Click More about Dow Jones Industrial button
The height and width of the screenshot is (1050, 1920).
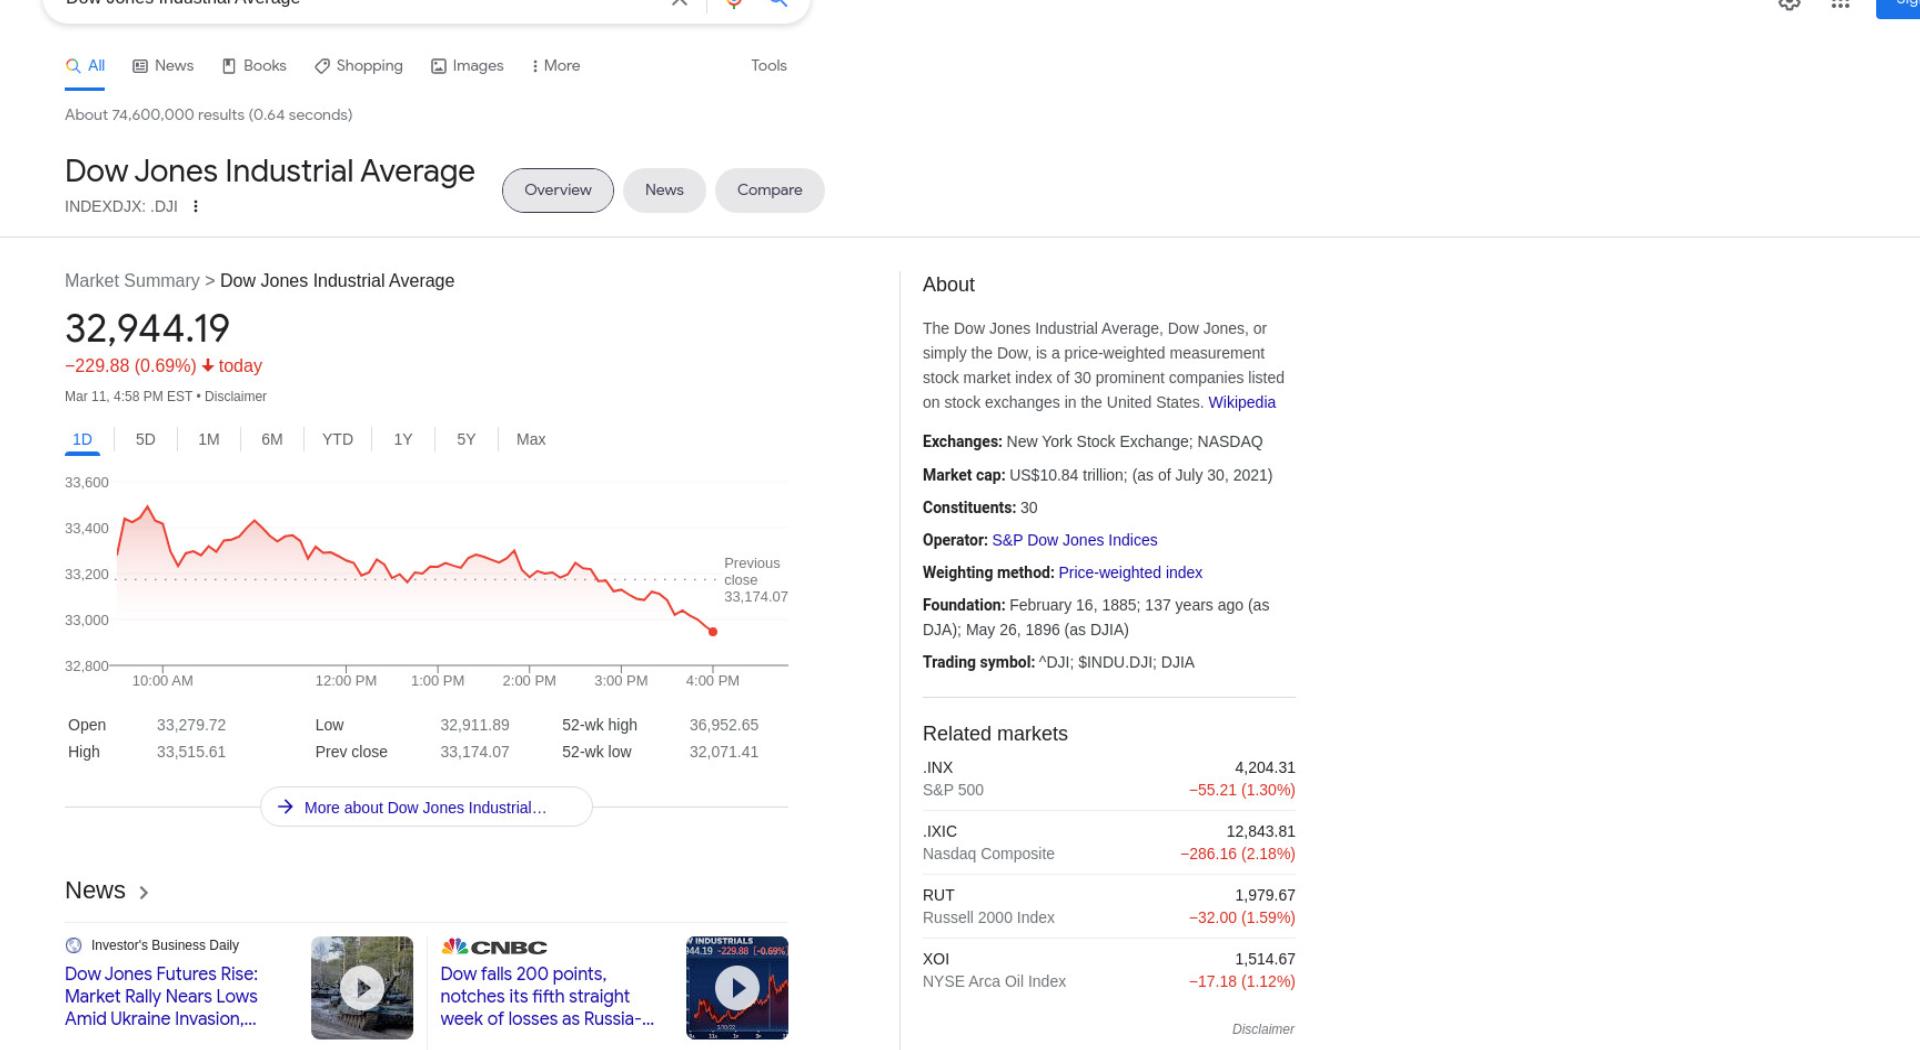pos(426,807)
